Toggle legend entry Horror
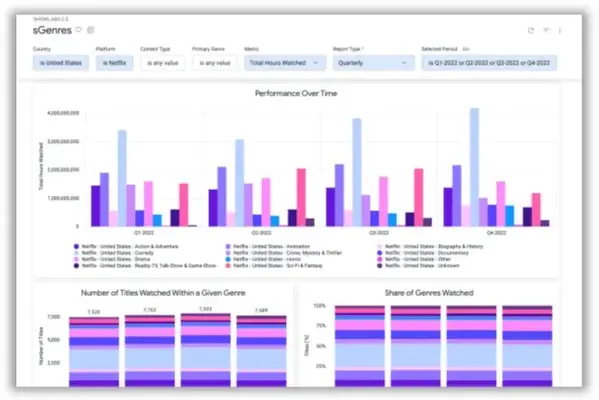The height and width of the screenshot is (400, 599). pyautogui.click(x=263, y=259)
